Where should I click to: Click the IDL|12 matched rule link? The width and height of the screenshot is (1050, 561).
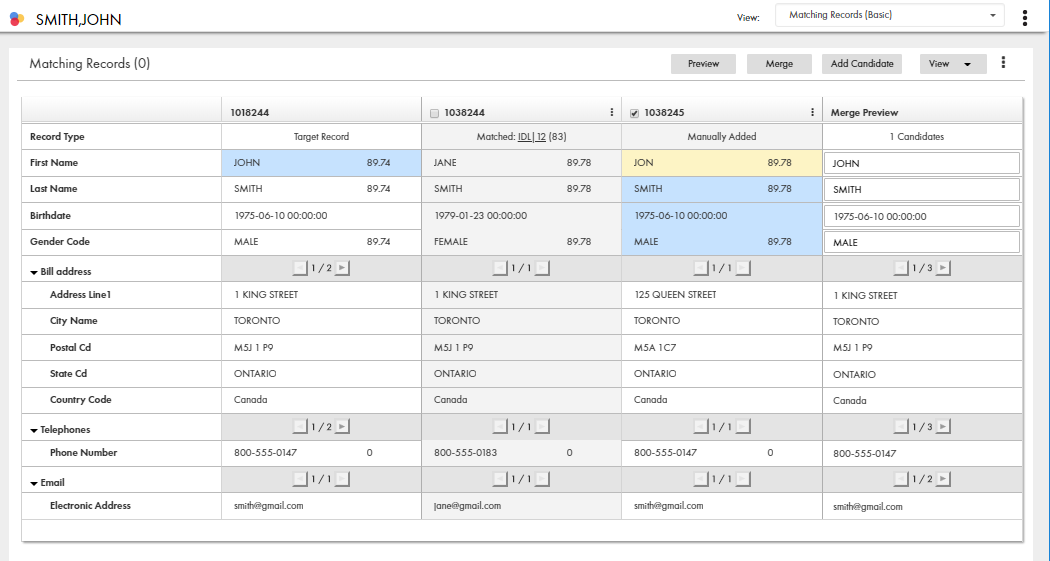(532, 136)
